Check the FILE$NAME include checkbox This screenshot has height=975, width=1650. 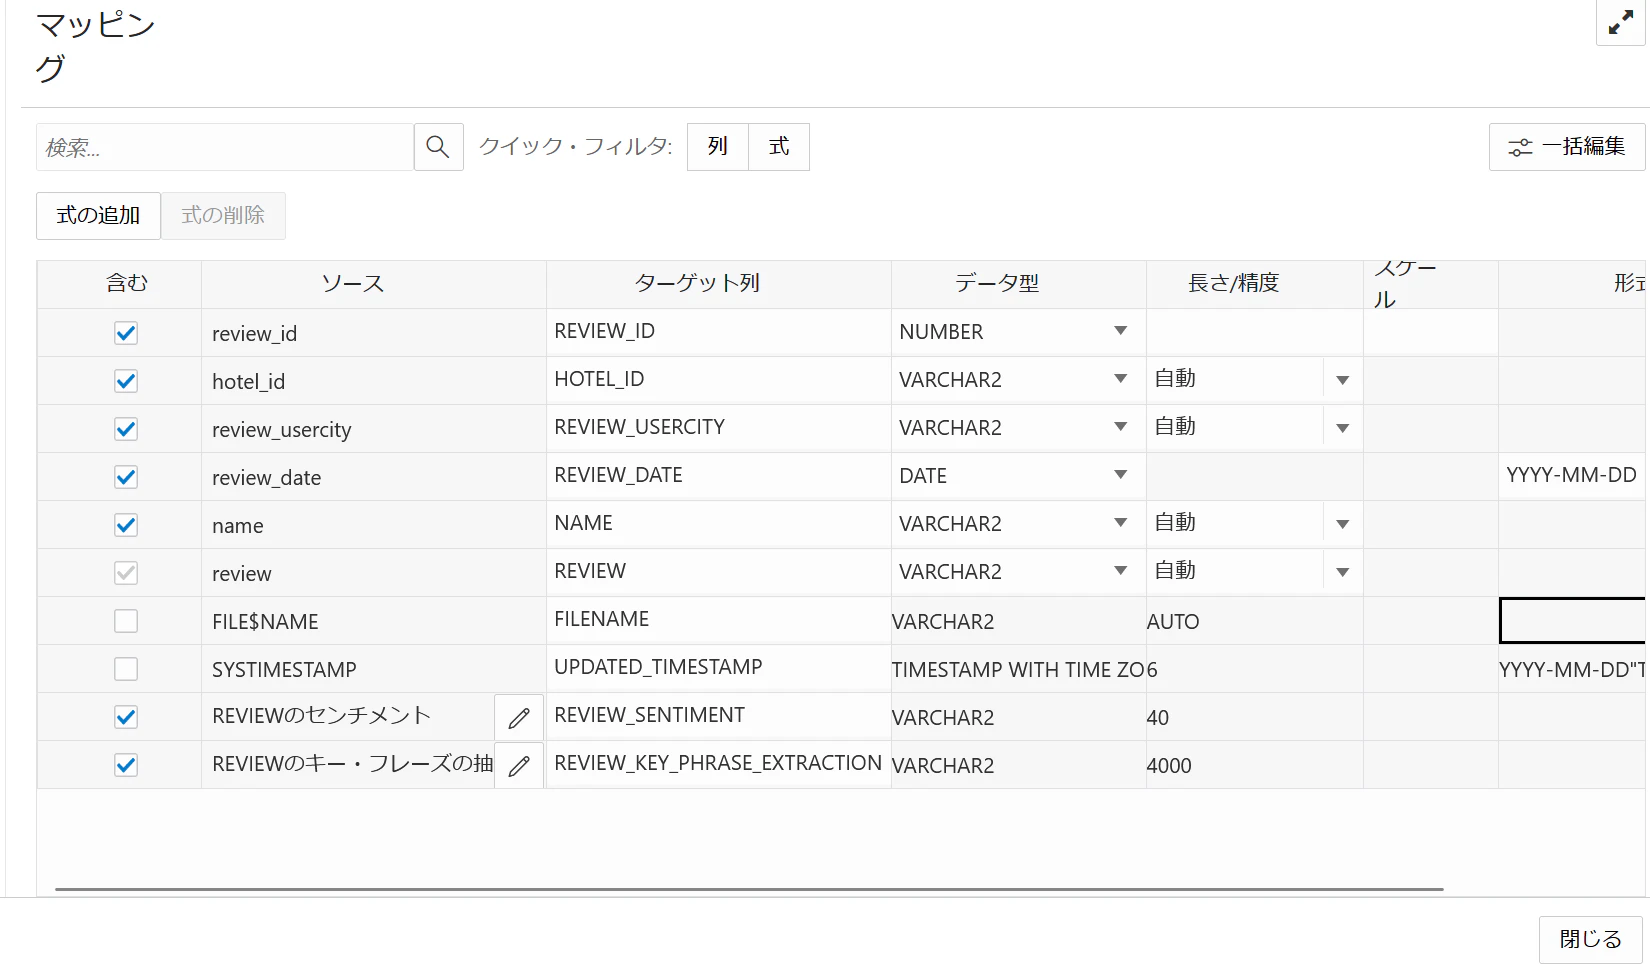pos(126,621)
